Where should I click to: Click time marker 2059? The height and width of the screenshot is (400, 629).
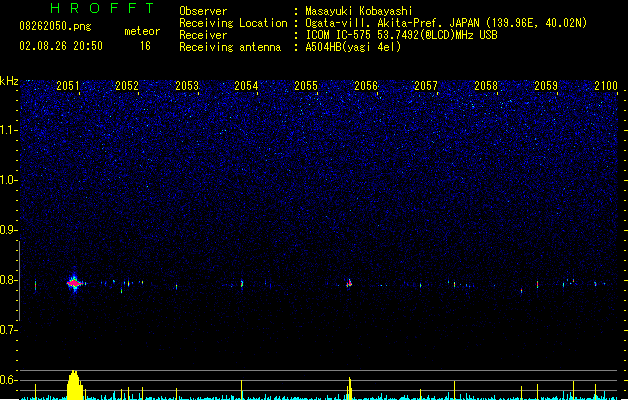tap(546, 86)
